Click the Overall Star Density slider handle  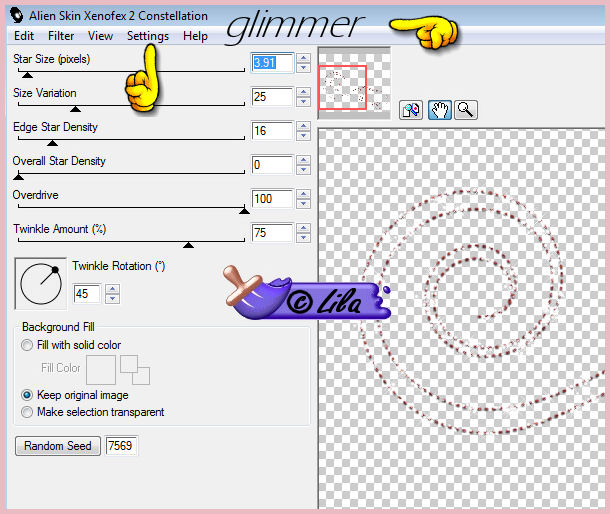point(18,177)
